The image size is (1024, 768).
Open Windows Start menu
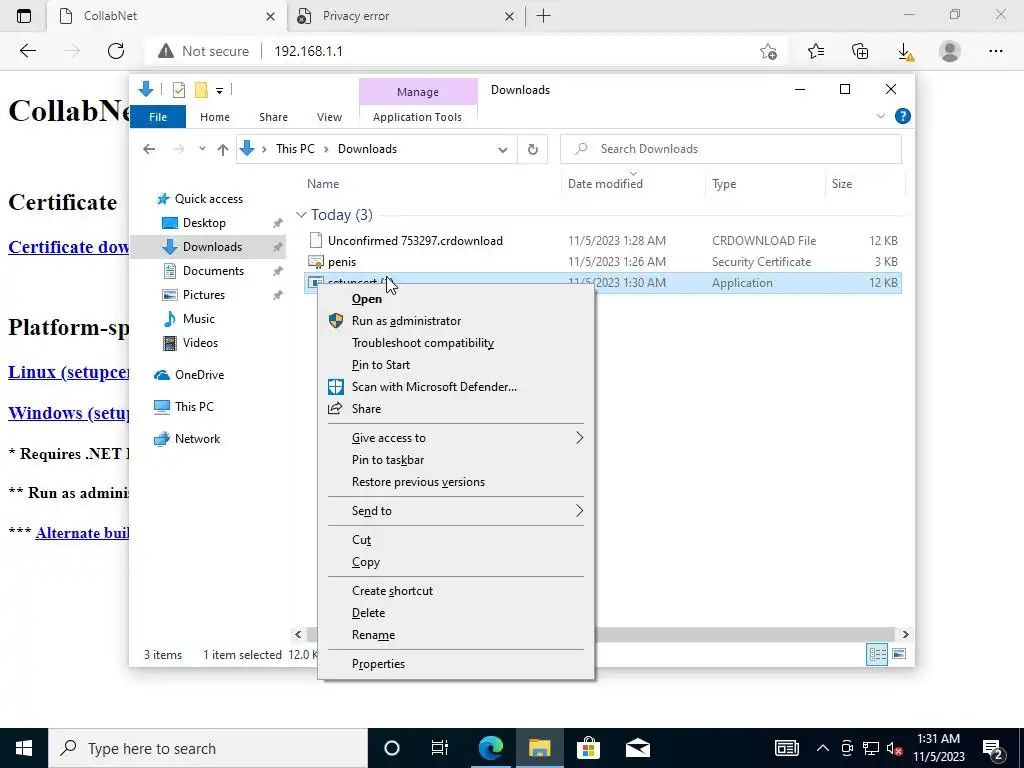pyautogui.click(x=24, y=748)
